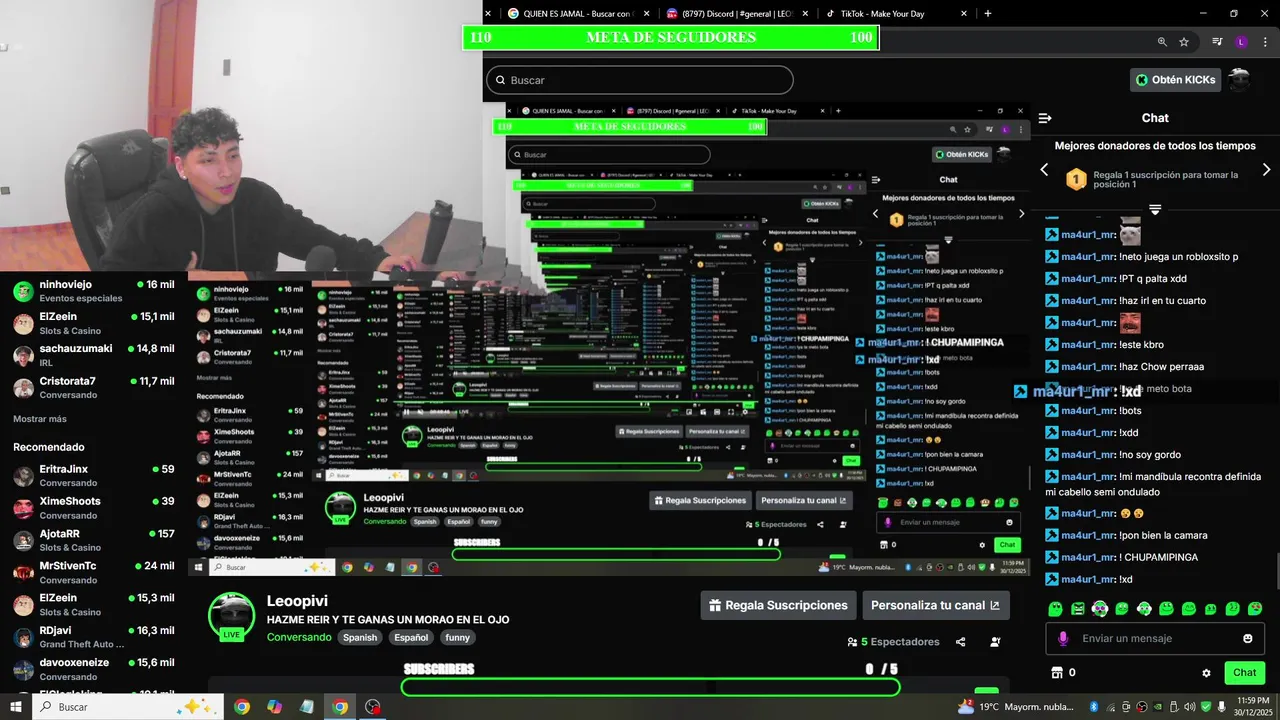This screenshot has width=1280, height=720.
Task: Show previous top donors slide
Action: coord(1044,170)
